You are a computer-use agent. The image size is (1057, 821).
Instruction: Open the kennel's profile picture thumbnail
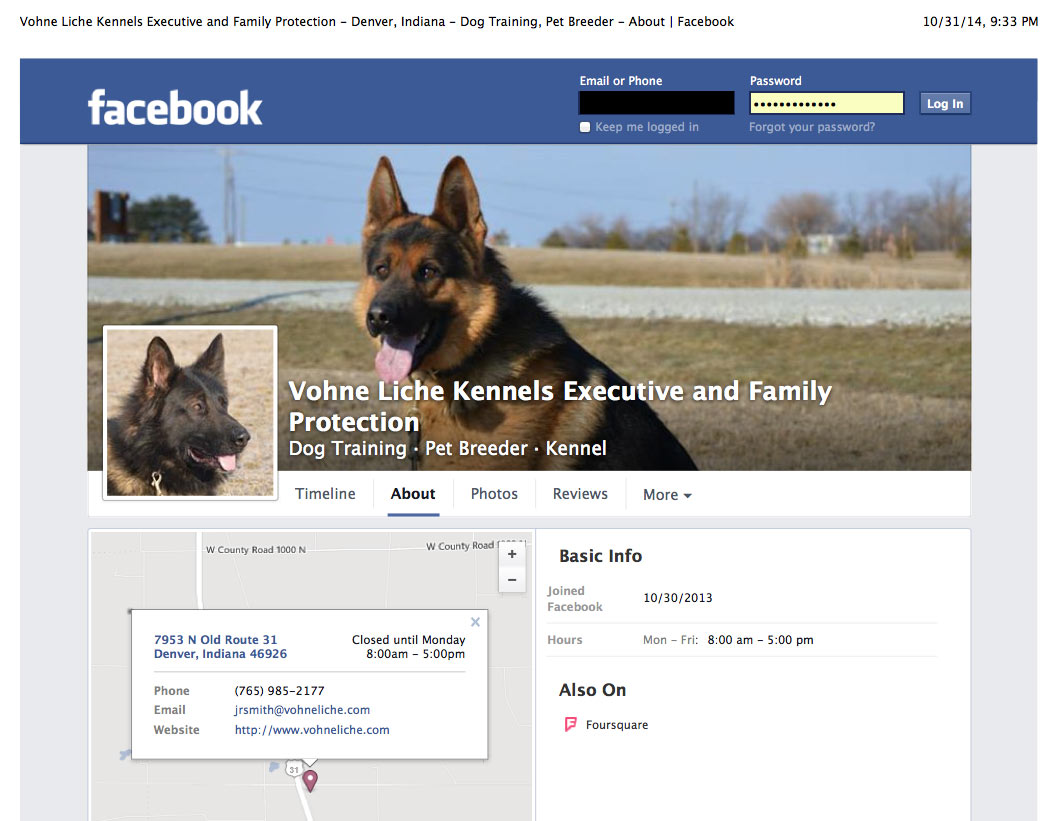(x=190, y=413)
